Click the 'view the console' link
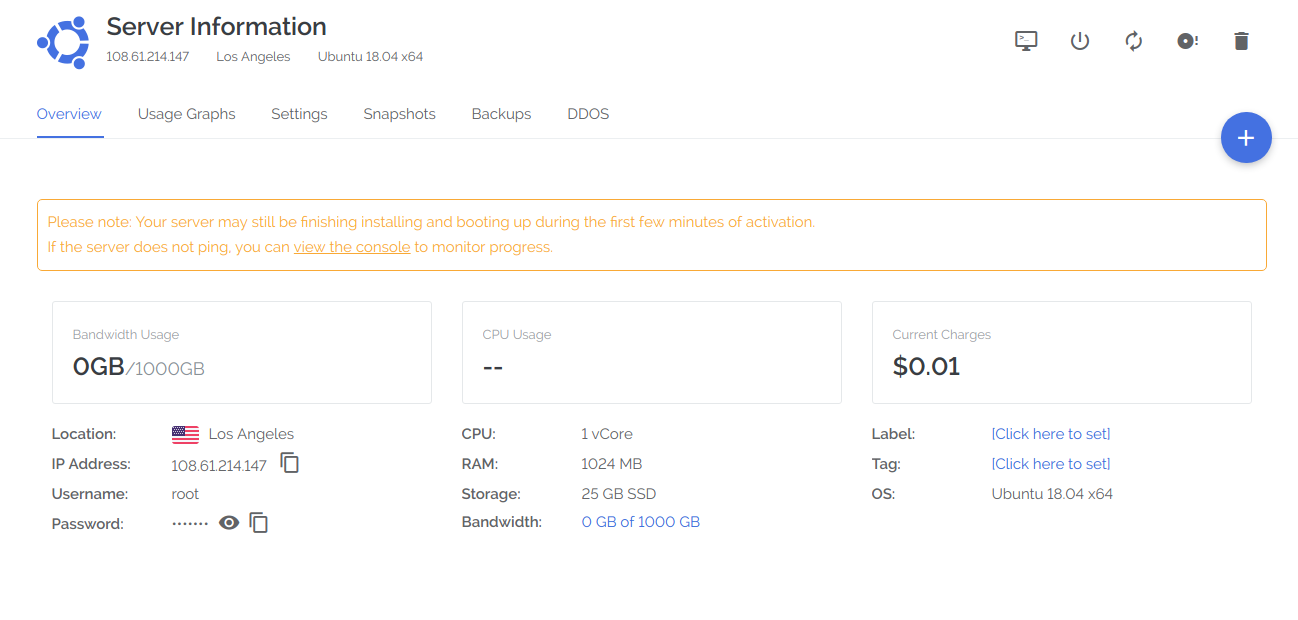Image resolution: width=1298 pixels, height=620 pixels. tap(352, 247)
